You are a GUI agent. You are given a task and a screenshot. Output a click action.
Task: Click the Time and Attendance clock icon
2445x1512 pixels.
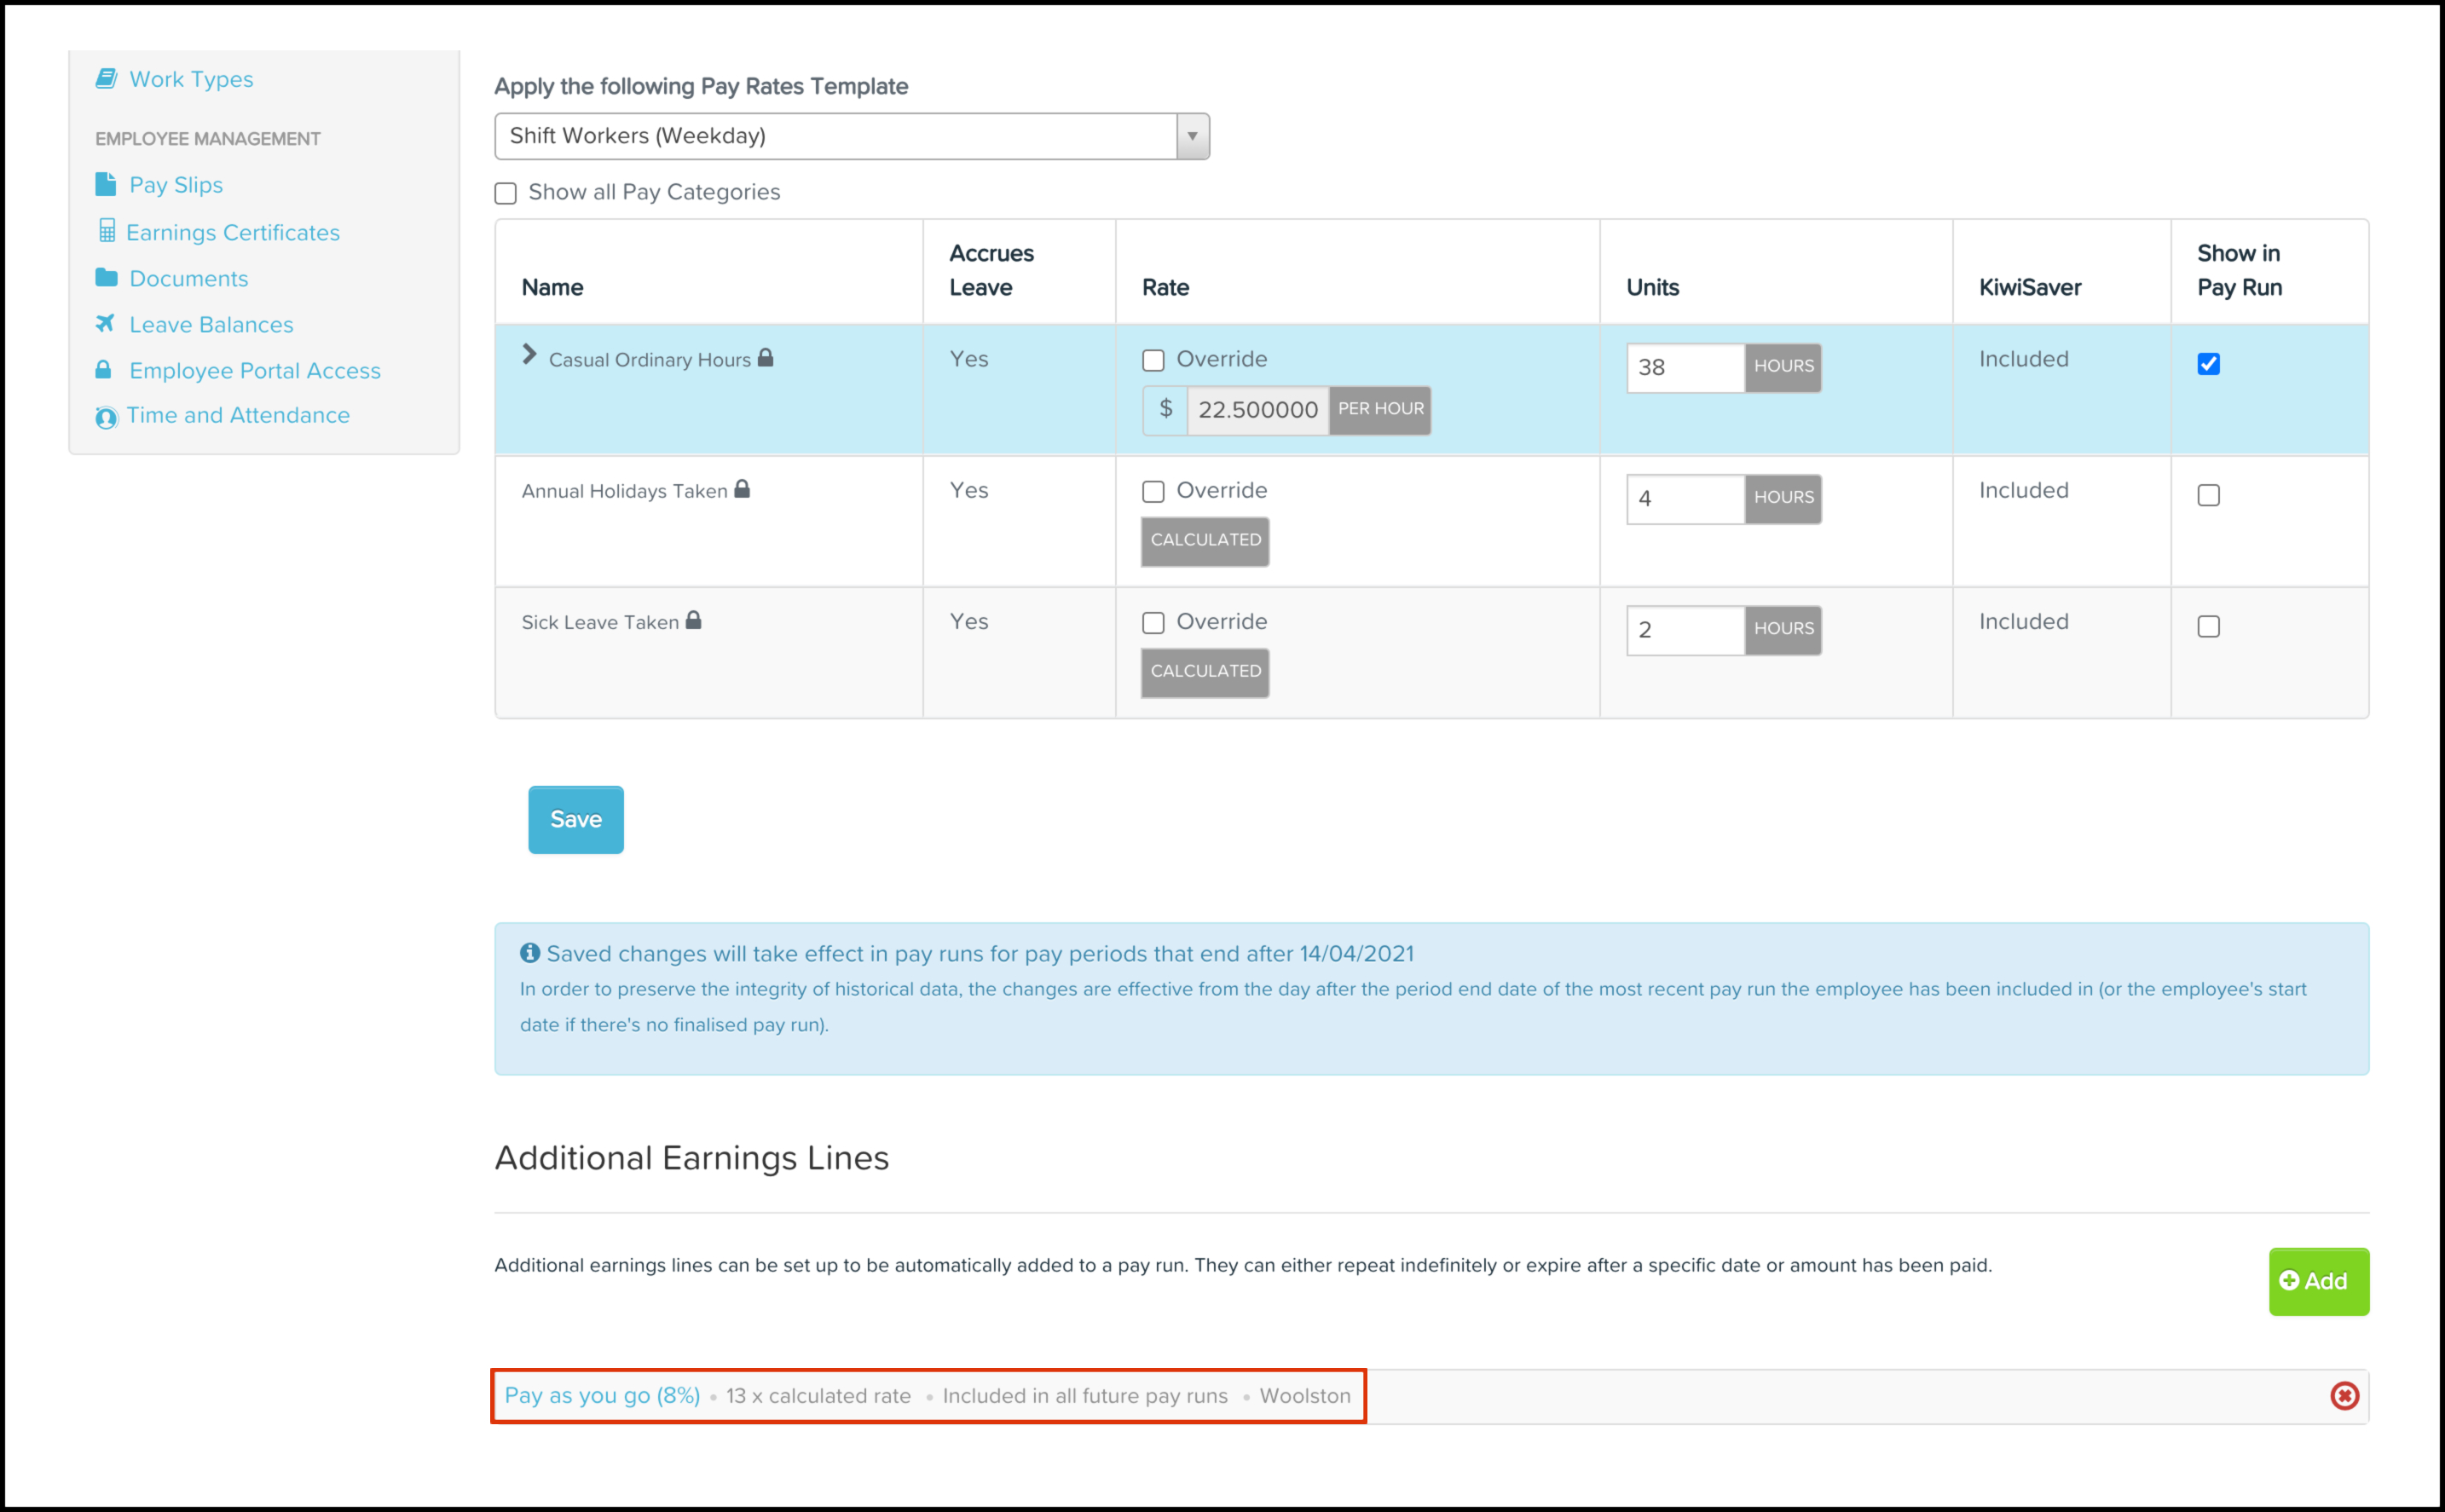106,417
